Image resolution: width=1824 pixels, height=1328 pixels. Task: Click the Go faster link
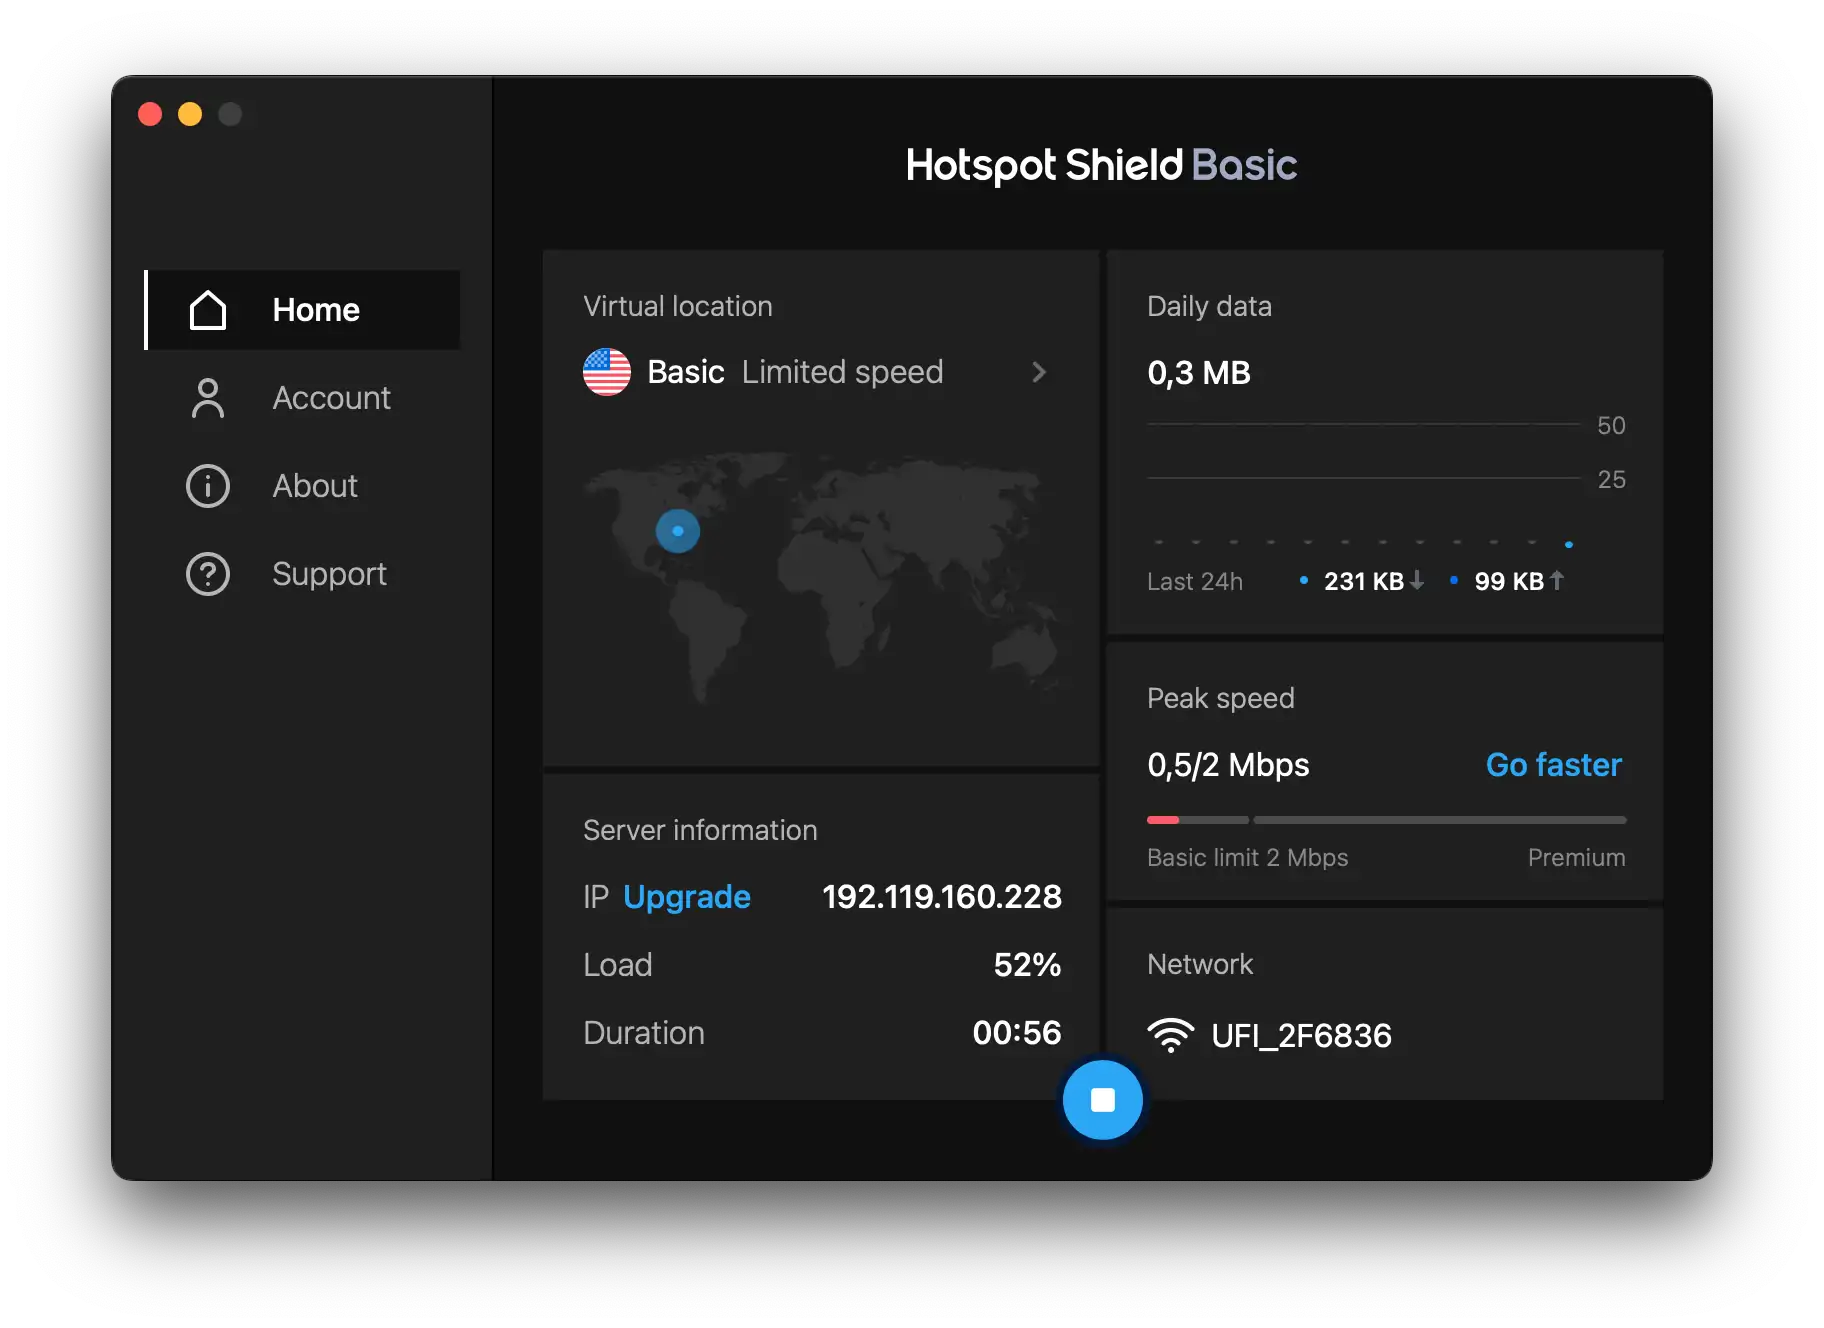[x=1553, y=765]
